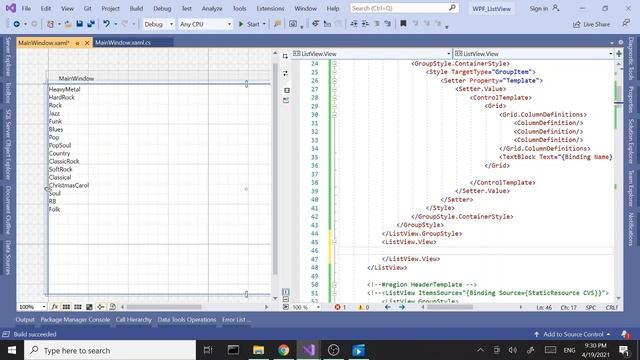Click the Feedback icon at top right
The height and width of the screenshot is (360, 640).
(x=626, y=24)
